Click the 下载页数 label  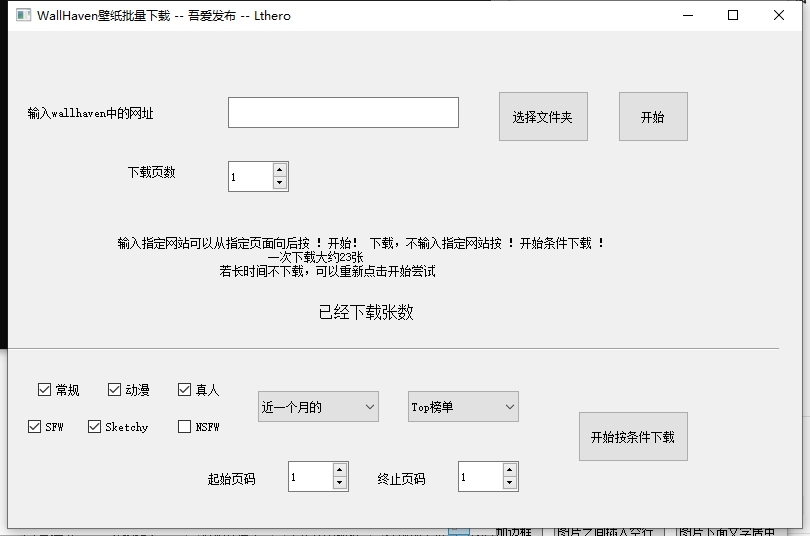pos(151,172)
